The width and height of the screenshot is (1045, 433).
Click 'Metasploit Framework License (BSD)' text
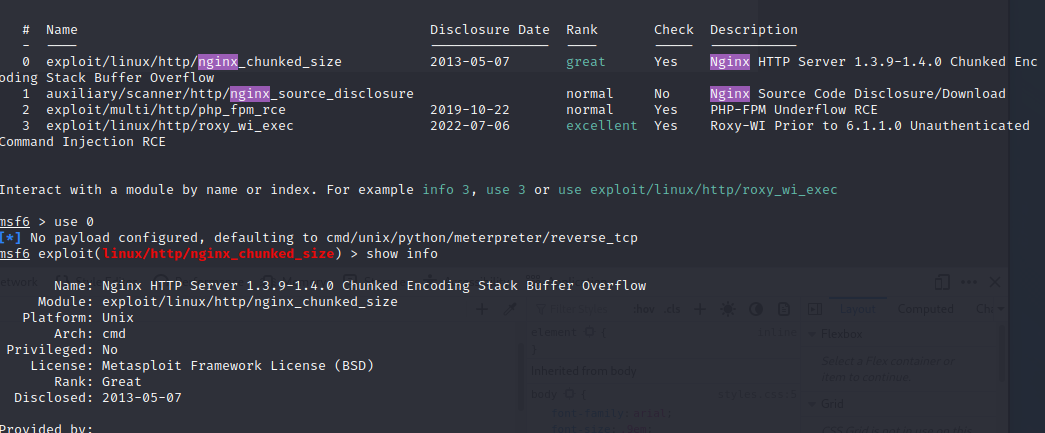pyautogui.click(x=238, y=366)
